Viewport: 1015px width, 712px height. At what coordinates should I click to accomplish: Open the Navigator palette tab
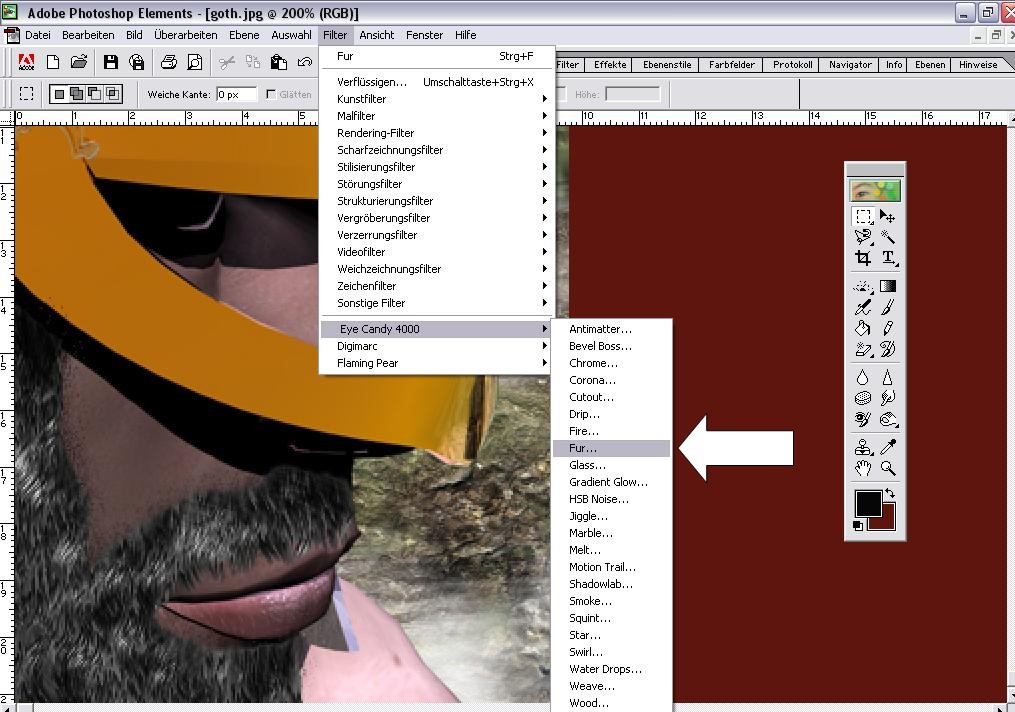[850, 65]
